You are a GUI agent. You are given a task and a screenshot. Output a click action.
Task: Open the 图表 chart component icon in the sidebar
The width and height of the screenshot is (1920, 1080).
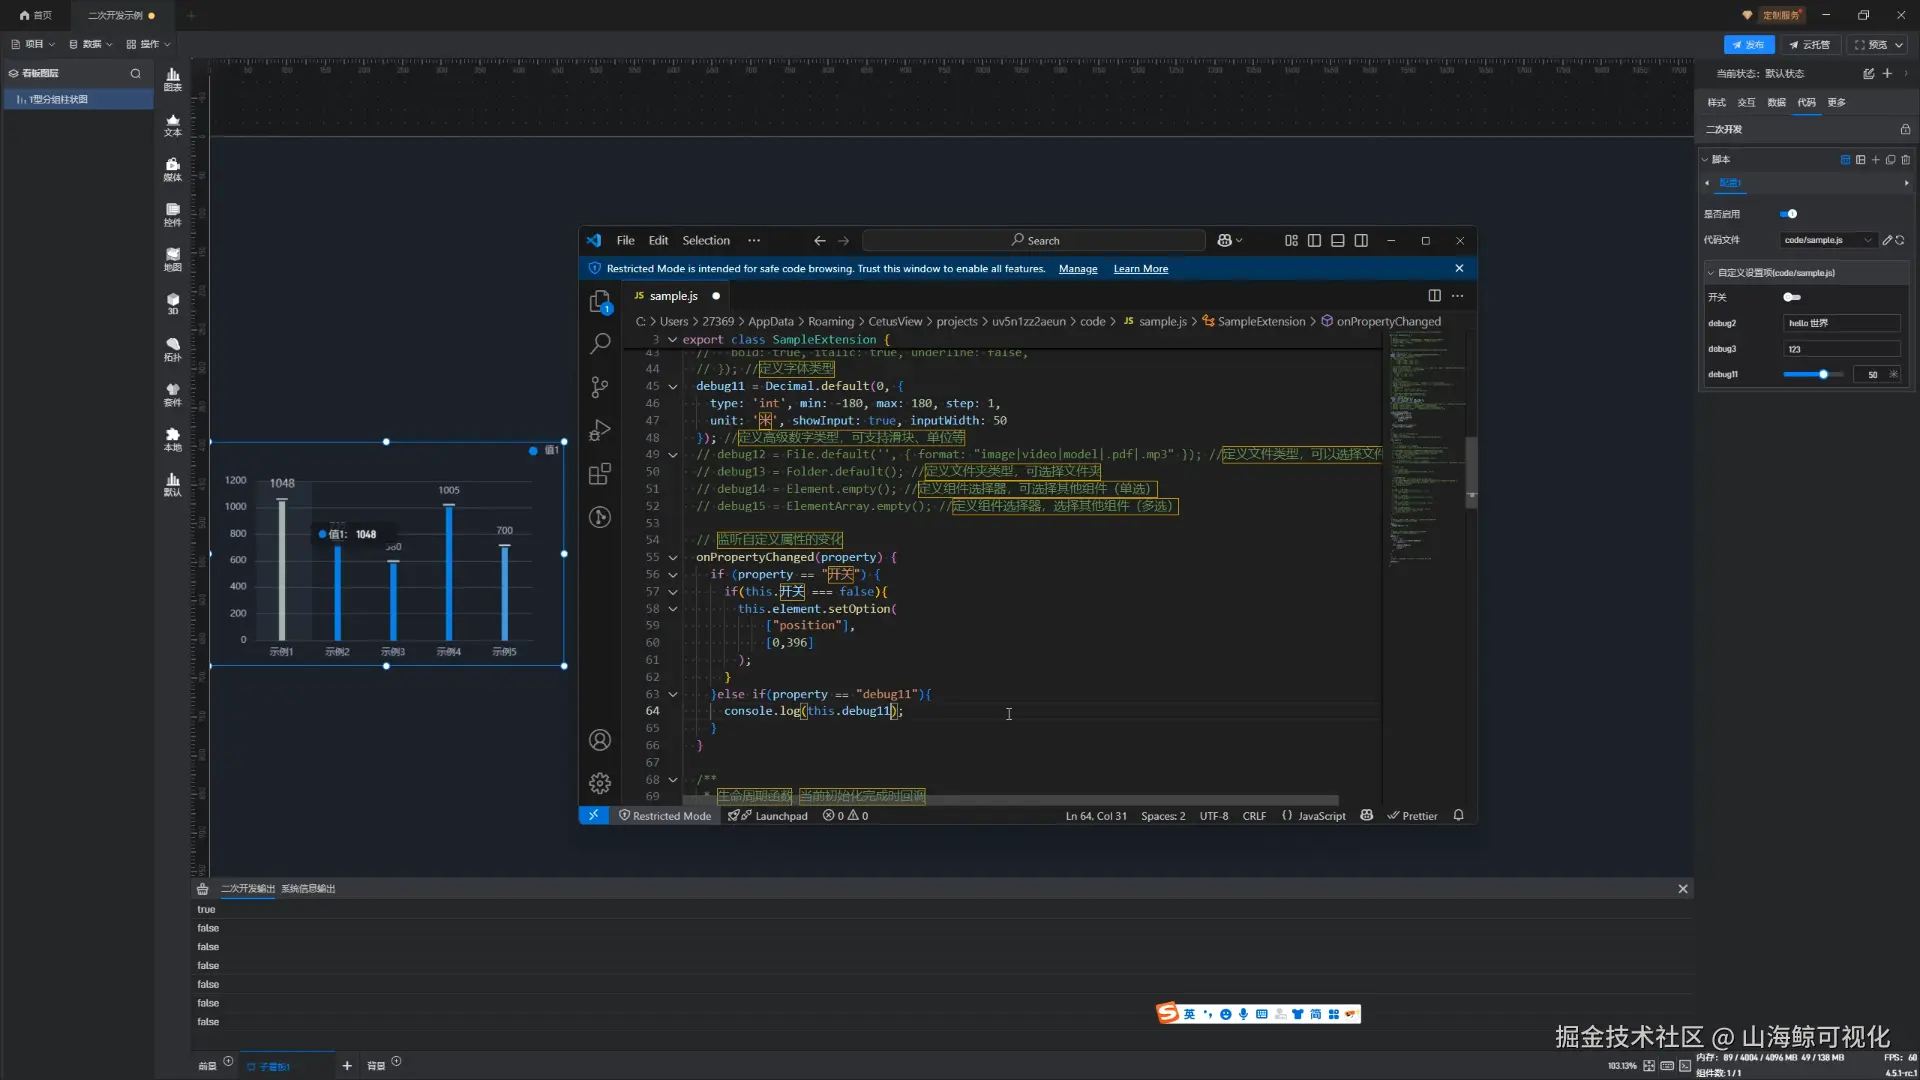pyautogui.click(x=173, y=79)
